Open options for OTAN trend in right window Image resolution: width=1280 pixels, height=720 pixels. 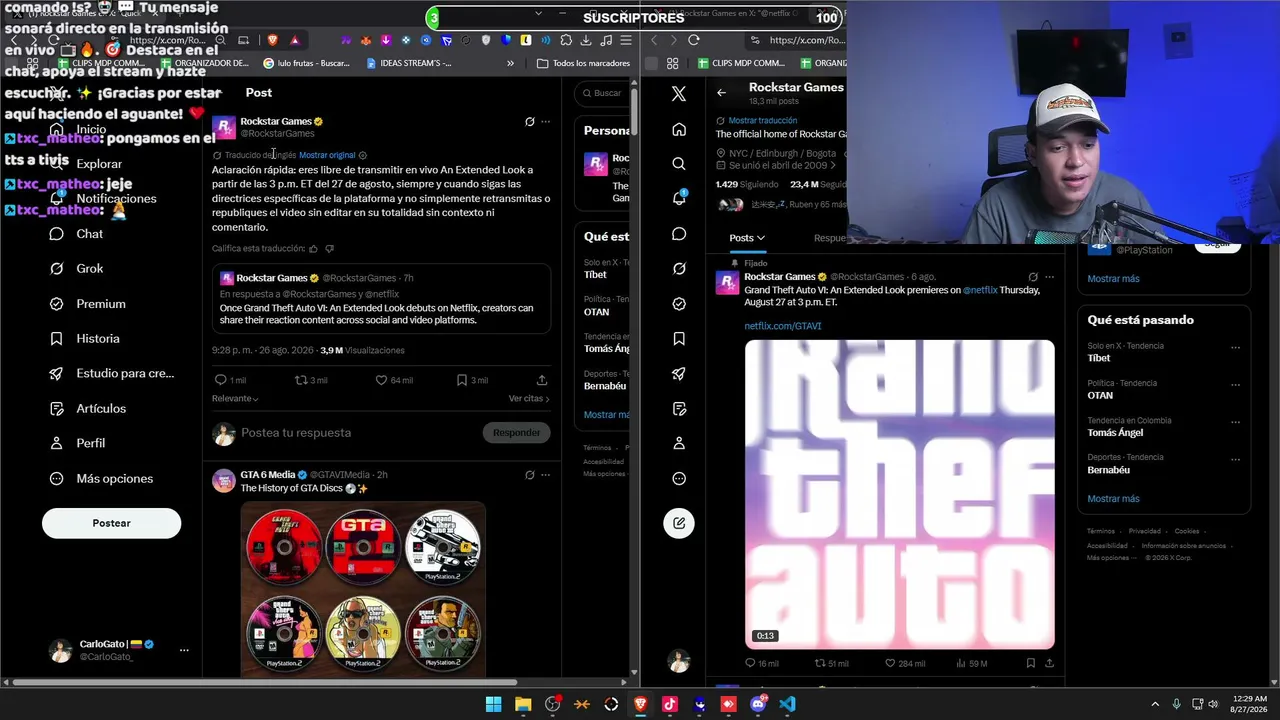[x=1235, y=385]
